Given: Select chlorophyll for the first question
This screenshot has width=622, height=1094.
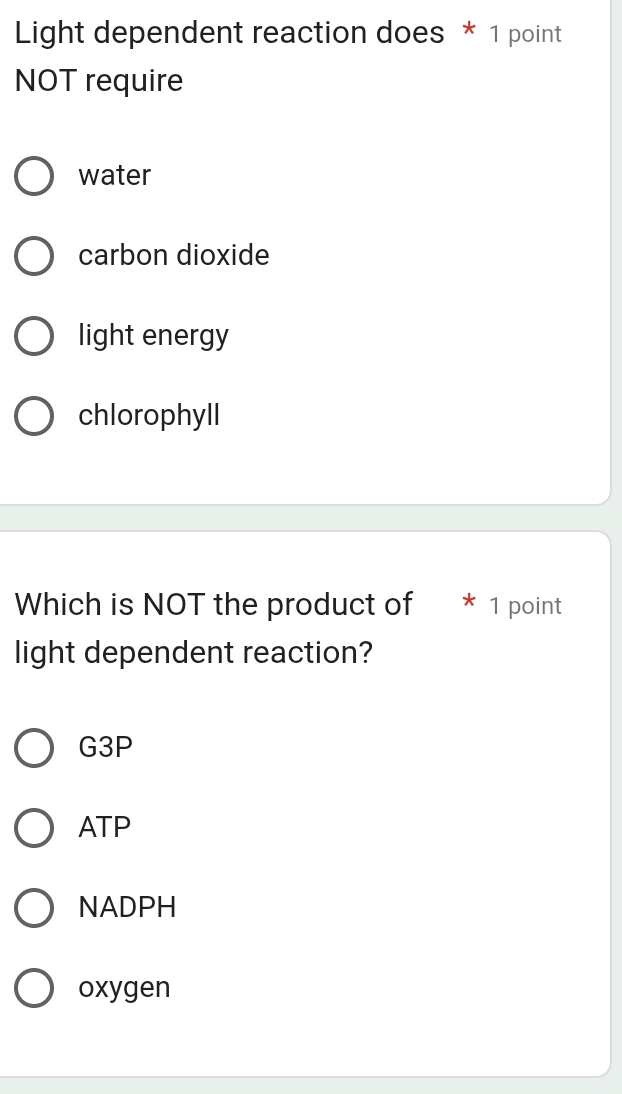Looking at the screenshot, I should point(34,416).
